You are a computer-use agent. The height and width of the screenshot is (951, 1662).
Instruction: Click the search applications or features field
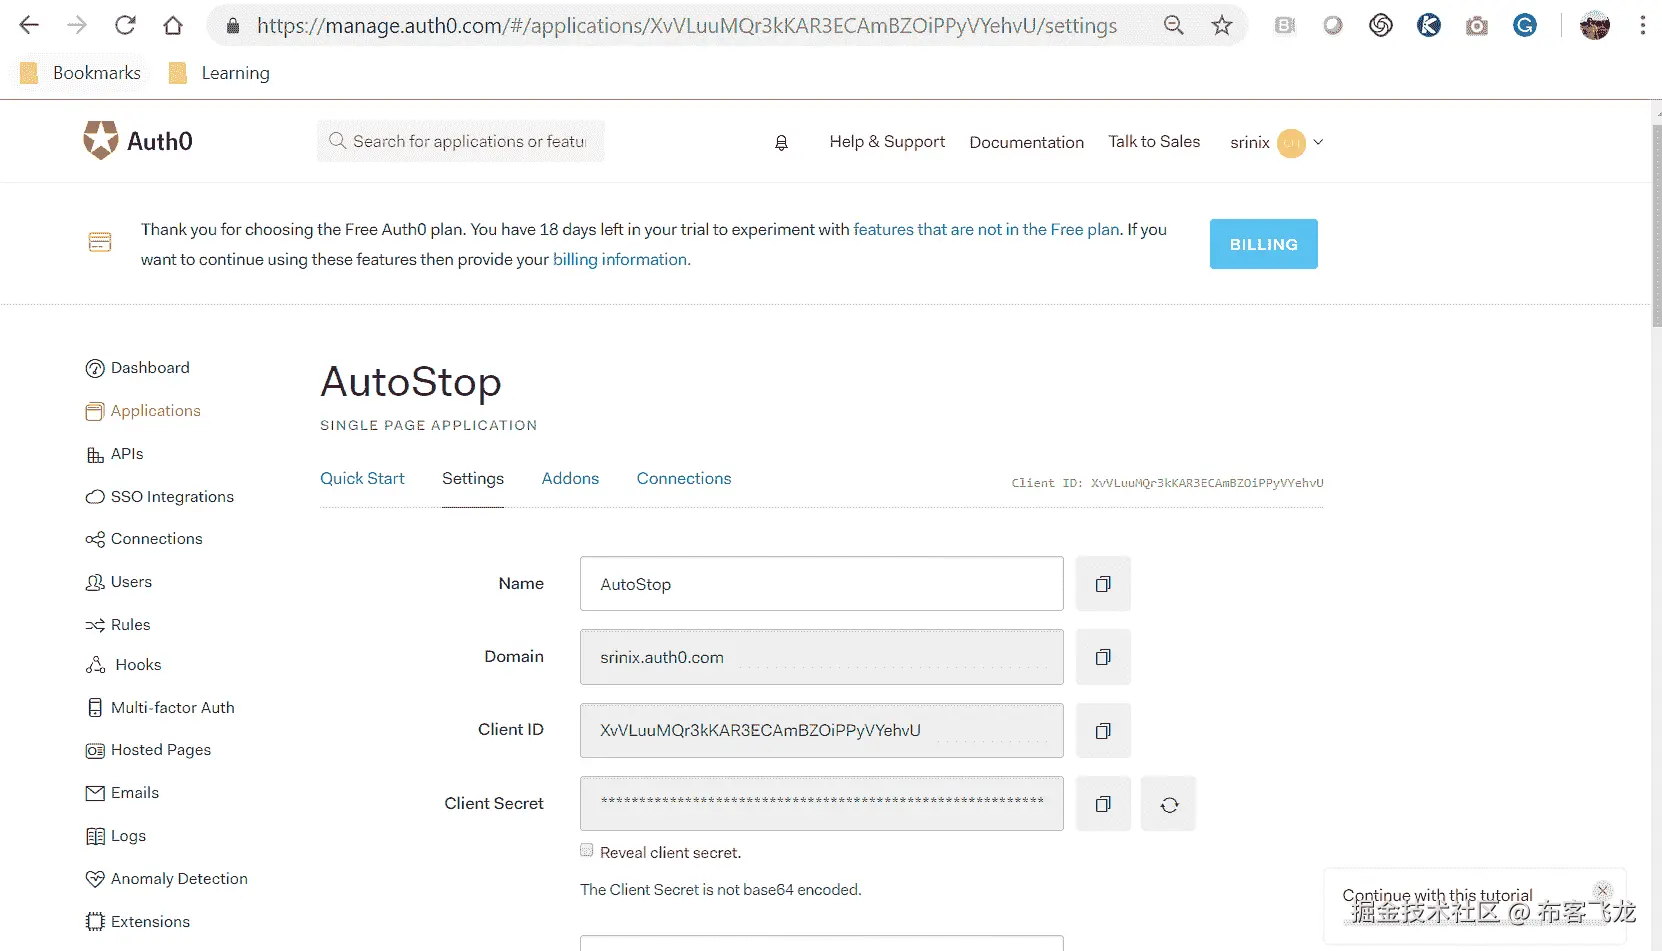[461, 141]
